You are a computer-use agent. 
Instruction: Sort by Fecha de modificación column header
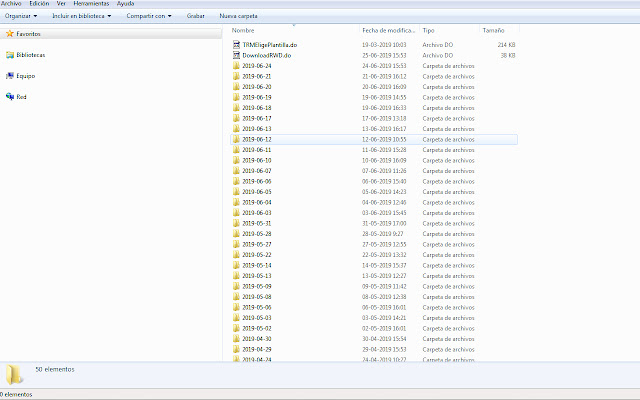pos(388,31)
